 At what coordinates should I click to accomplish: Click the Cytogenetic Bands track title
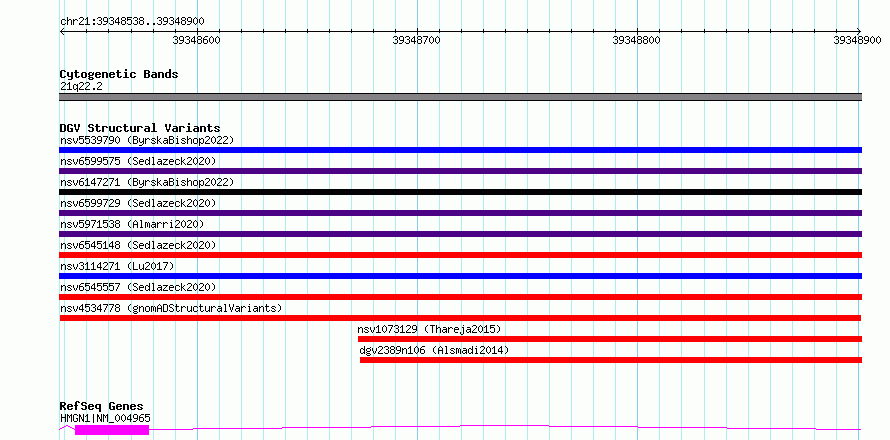click(x=119, y=74)
